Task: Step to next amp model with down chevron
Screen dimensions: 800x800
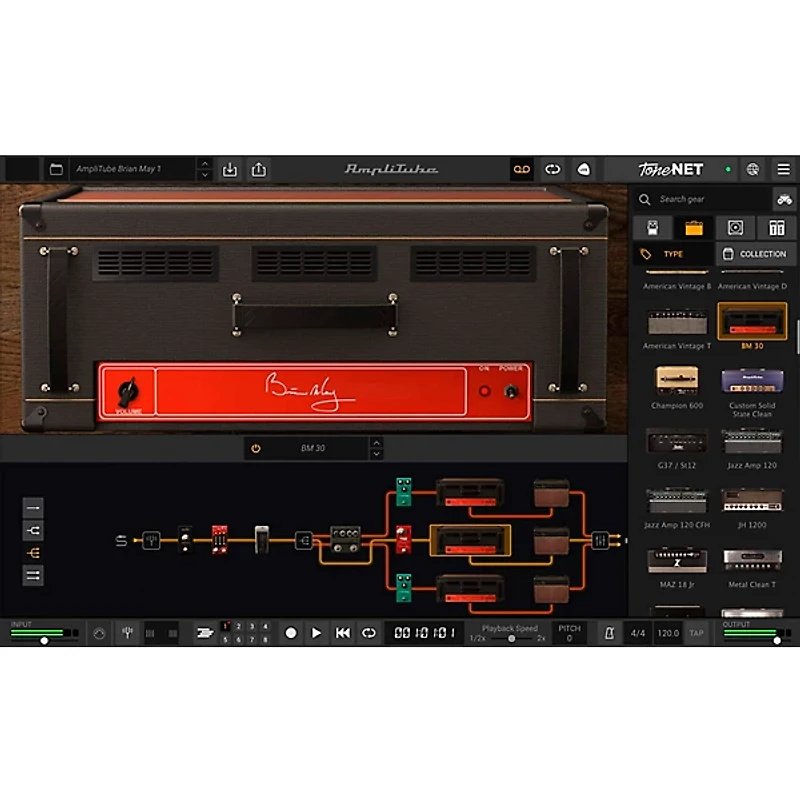Action: pyautogui.click(x=377, y=454)
